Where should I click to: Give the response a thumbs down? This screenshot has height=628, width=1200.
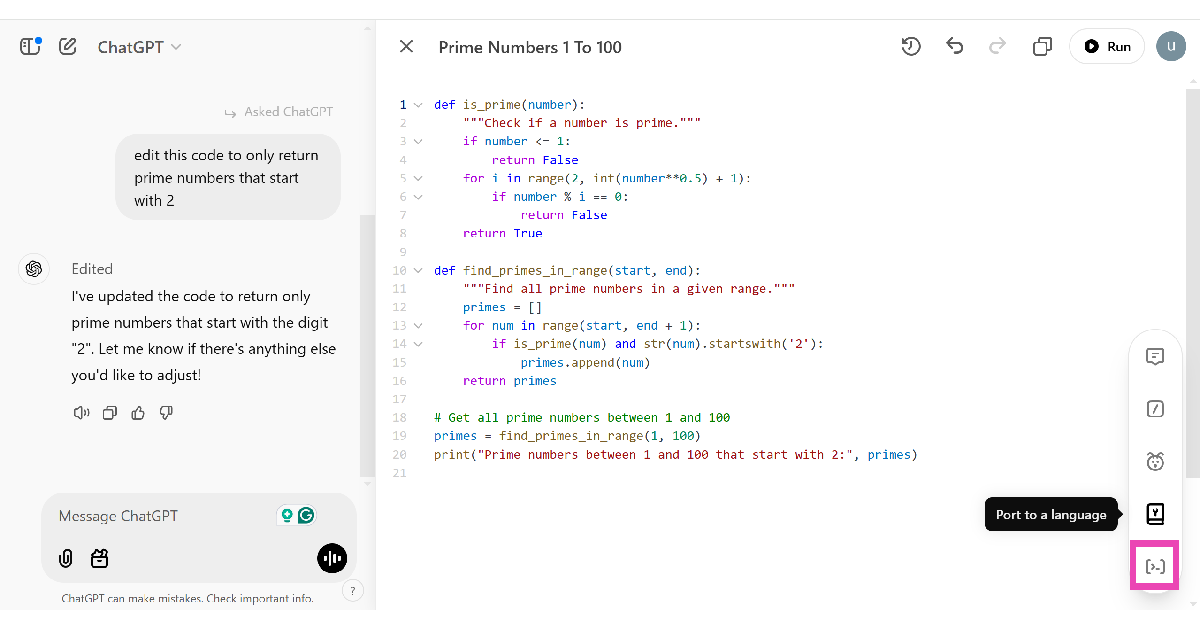166,412
